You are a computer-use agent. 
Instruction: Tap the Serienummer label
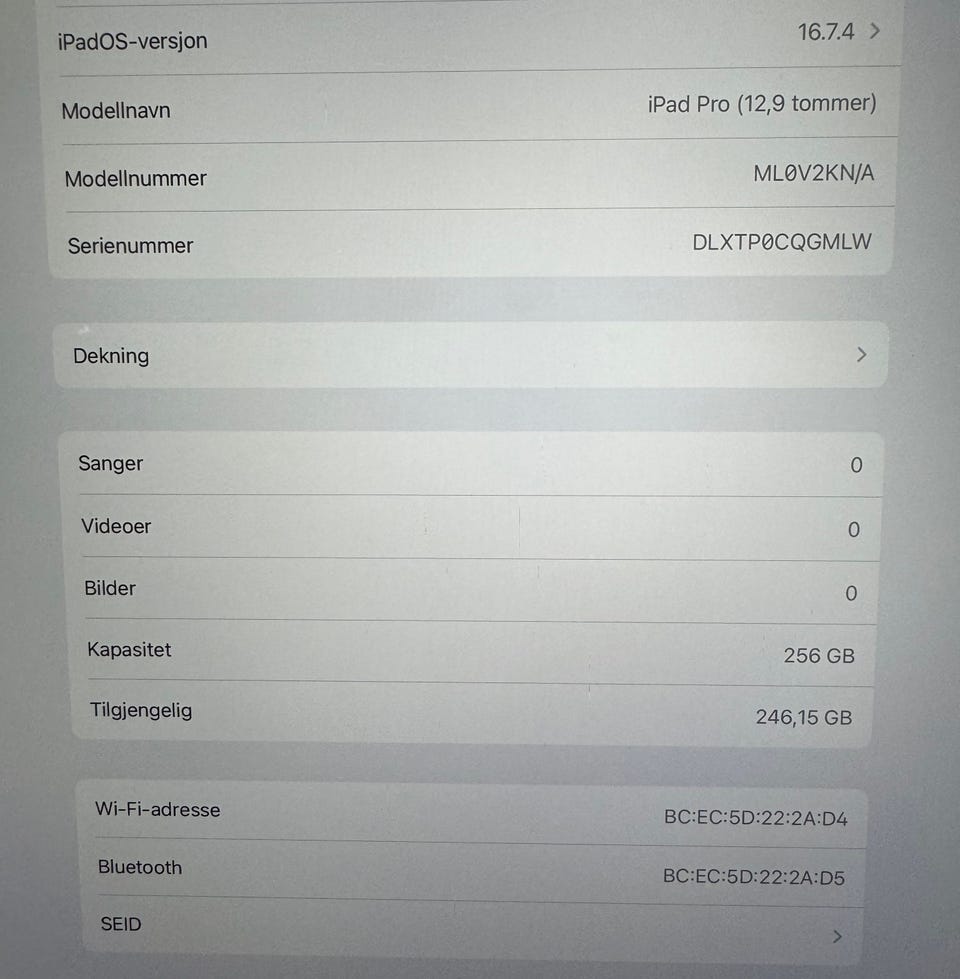[131, 246]
